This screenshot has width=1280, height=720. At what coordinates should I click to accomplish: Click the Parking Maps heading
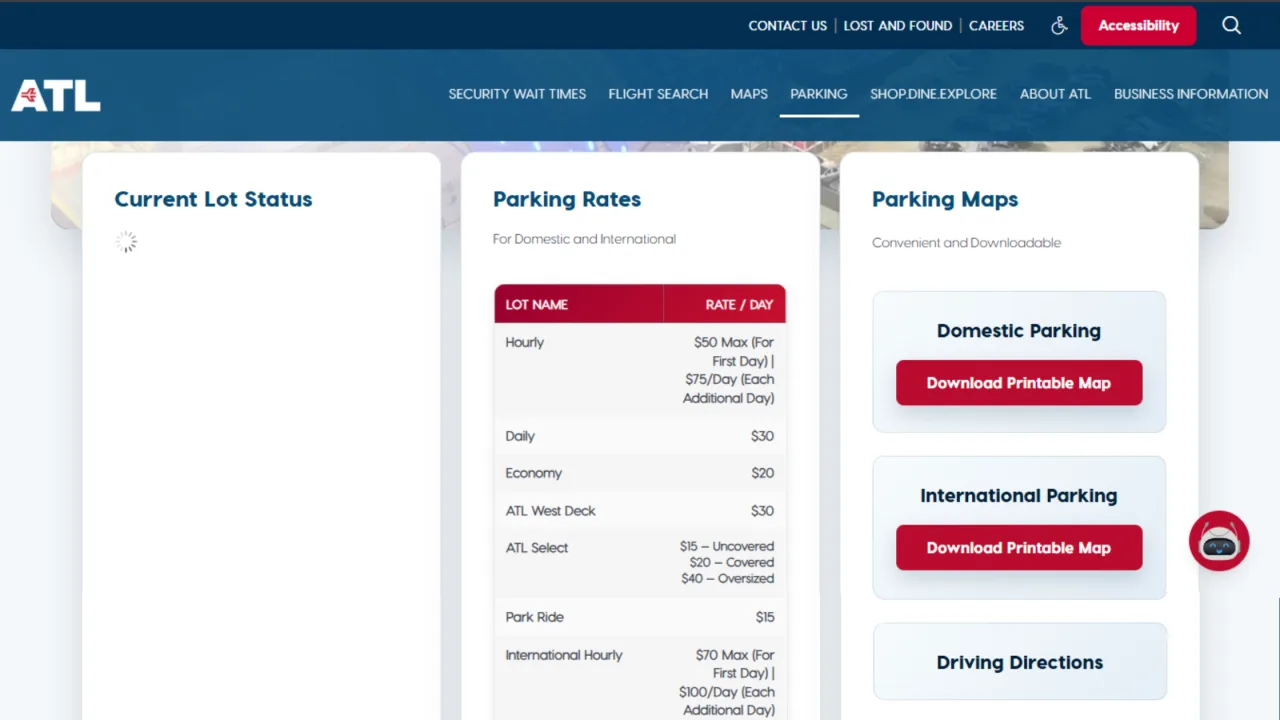(x=945, y=199)
